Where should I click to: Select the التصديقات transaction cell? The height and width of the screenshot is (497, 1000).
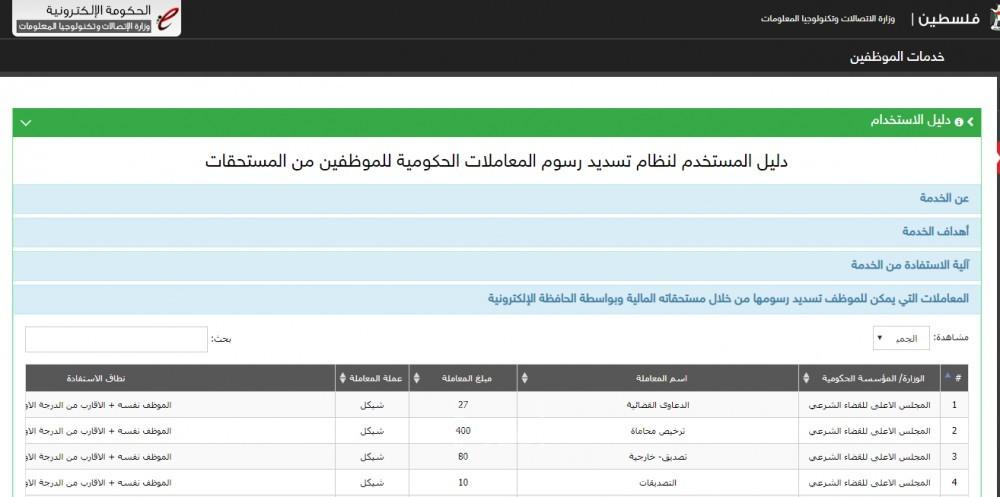pos(658,482)
